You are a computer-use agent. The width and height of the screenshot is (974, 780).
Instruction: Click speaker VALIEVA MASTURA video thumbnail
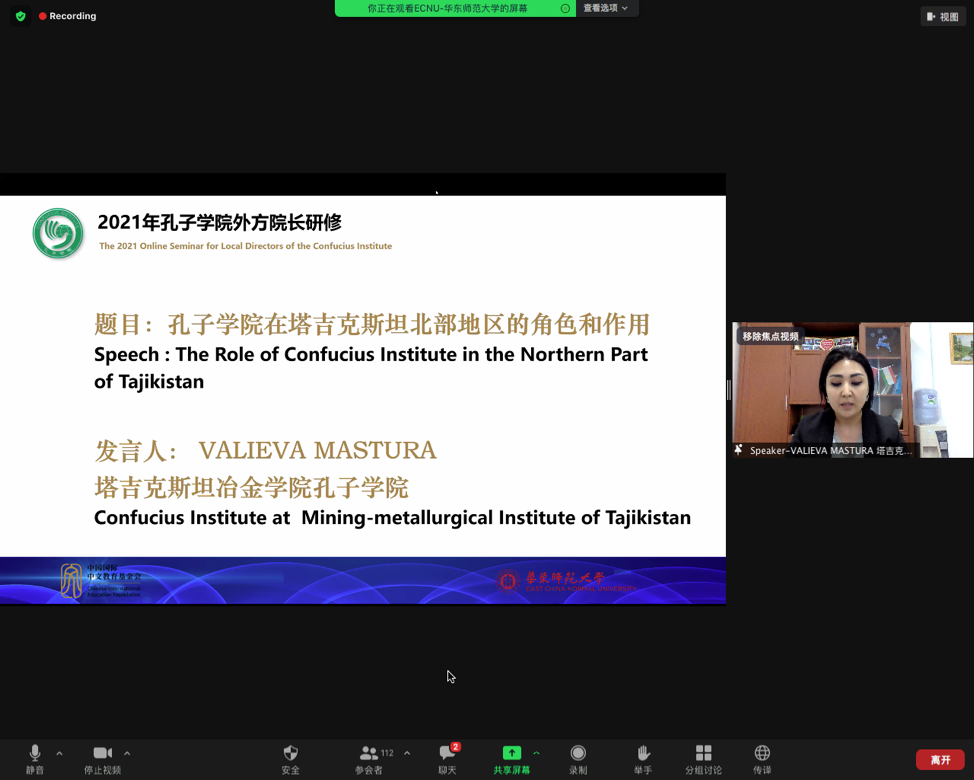(x=852, y=390)
